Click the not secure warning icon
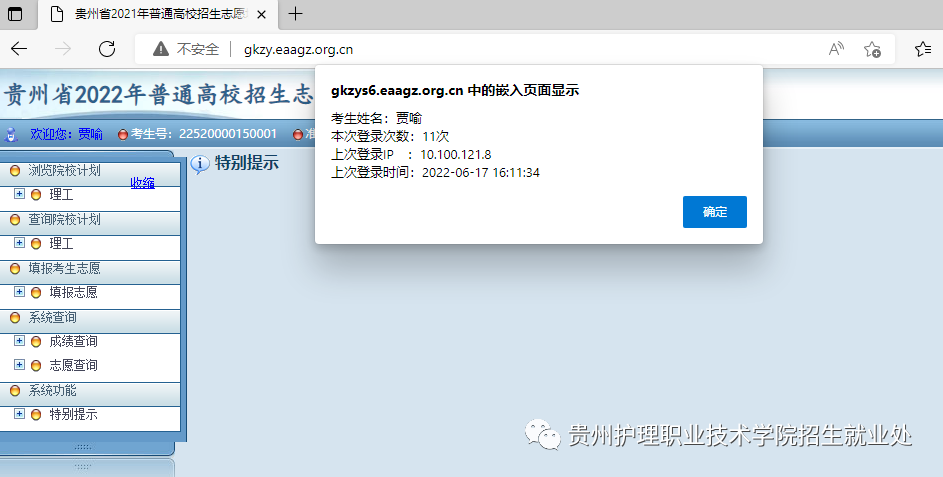 pyautogui.click(x=161, y=49)
